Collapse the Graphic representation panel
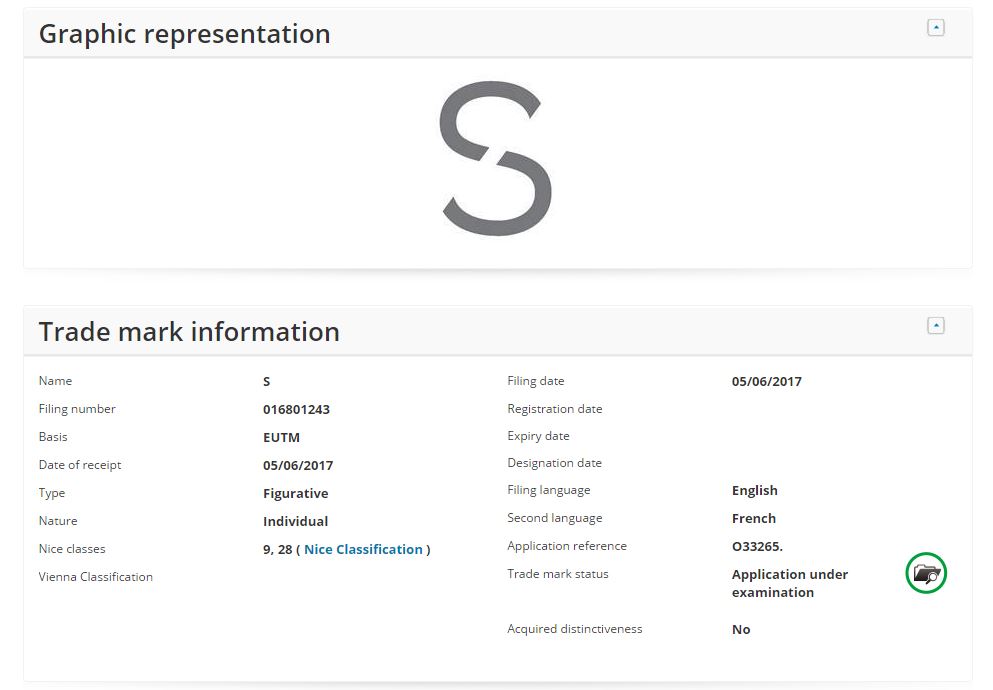993x690 pixels. click(936, 28)
